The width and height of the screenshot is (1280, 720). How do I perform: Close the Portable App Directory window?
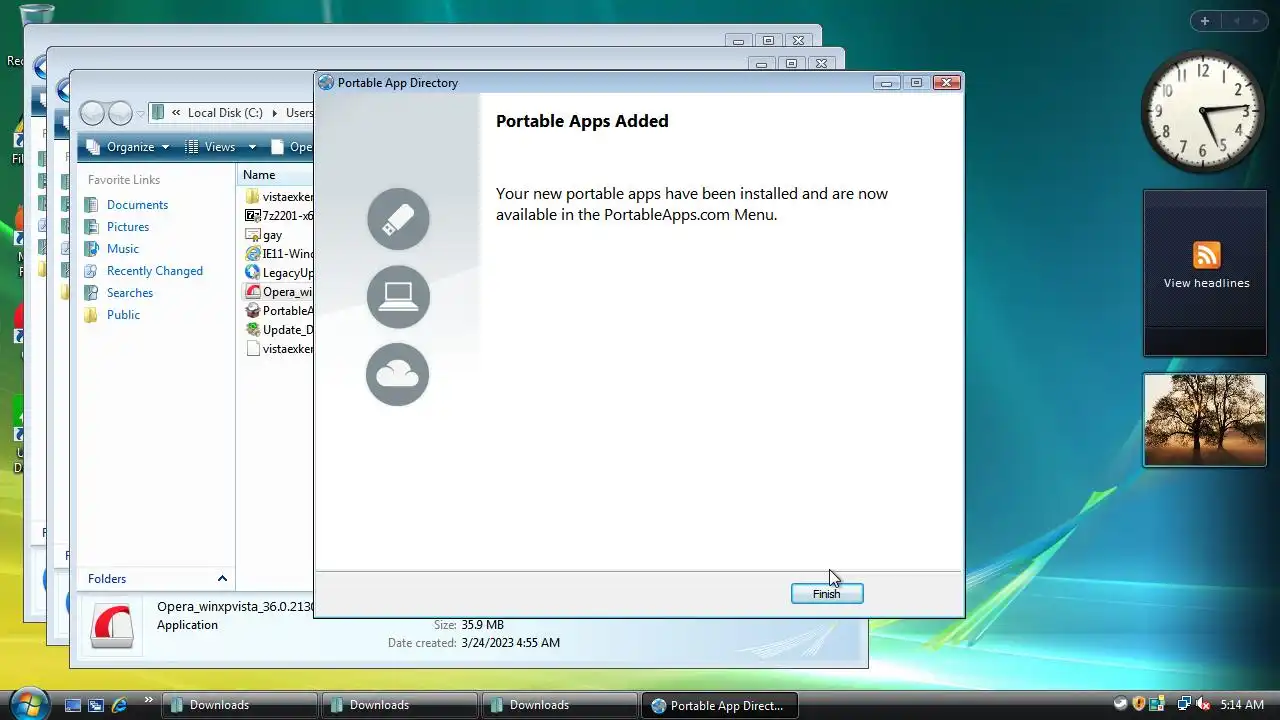click(x=946, y=83)
